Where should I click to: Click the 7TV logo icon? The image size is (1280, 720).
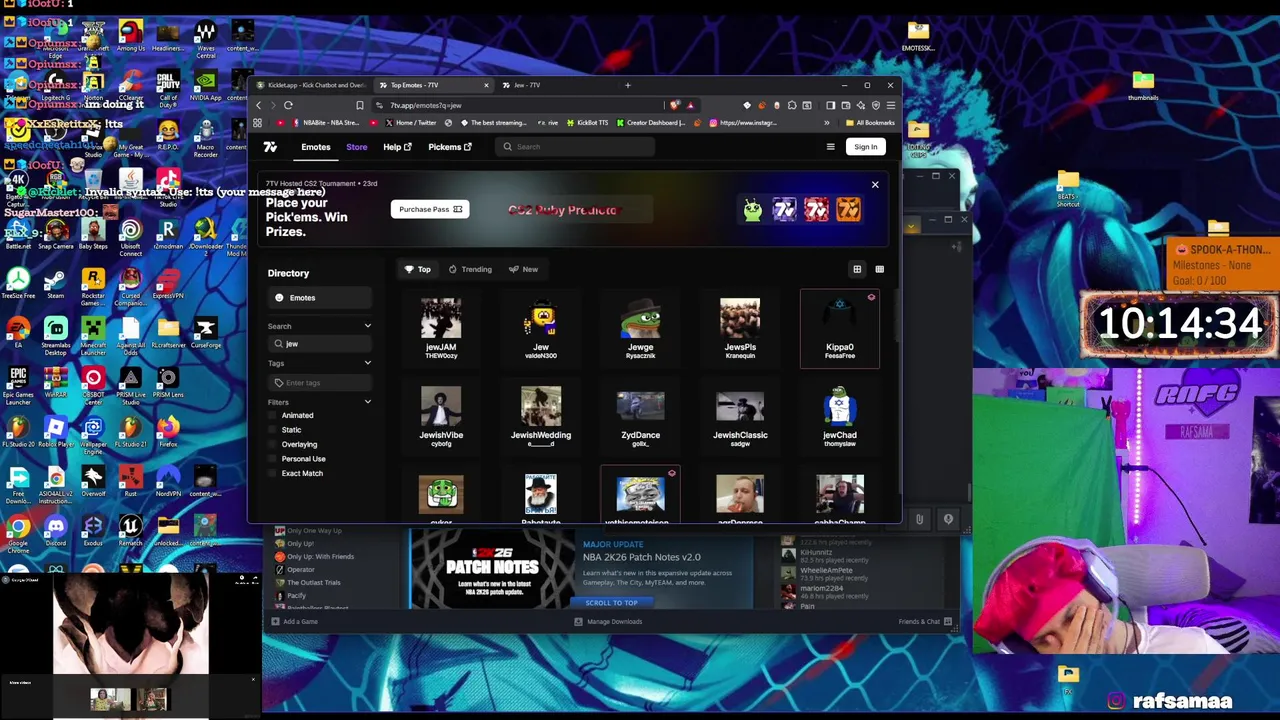coord(270,147)
